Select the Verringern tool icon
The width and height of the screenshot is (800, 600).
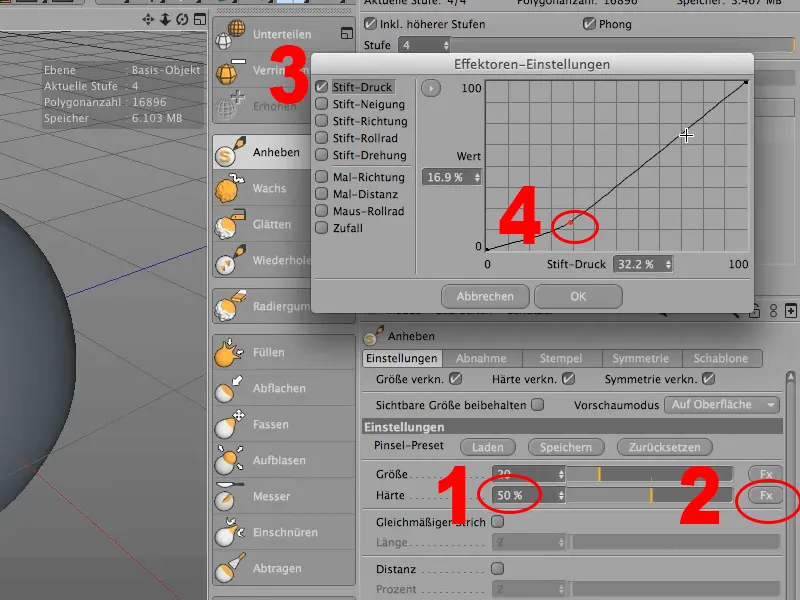pyautogui.click(x=227, y=71)
